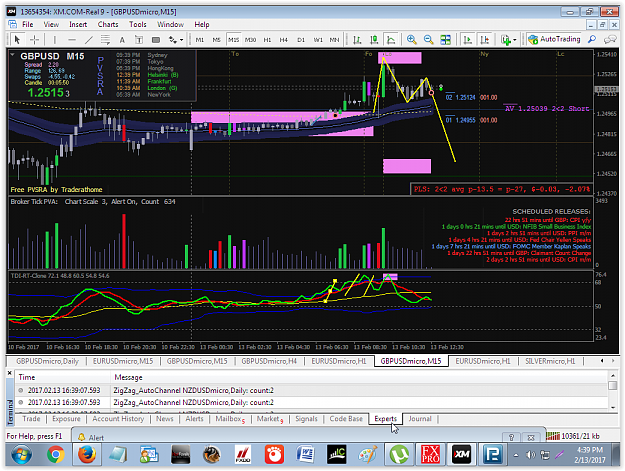
Task: Expand the indicators list dropdown arrow
Action: tap(515, 40)
